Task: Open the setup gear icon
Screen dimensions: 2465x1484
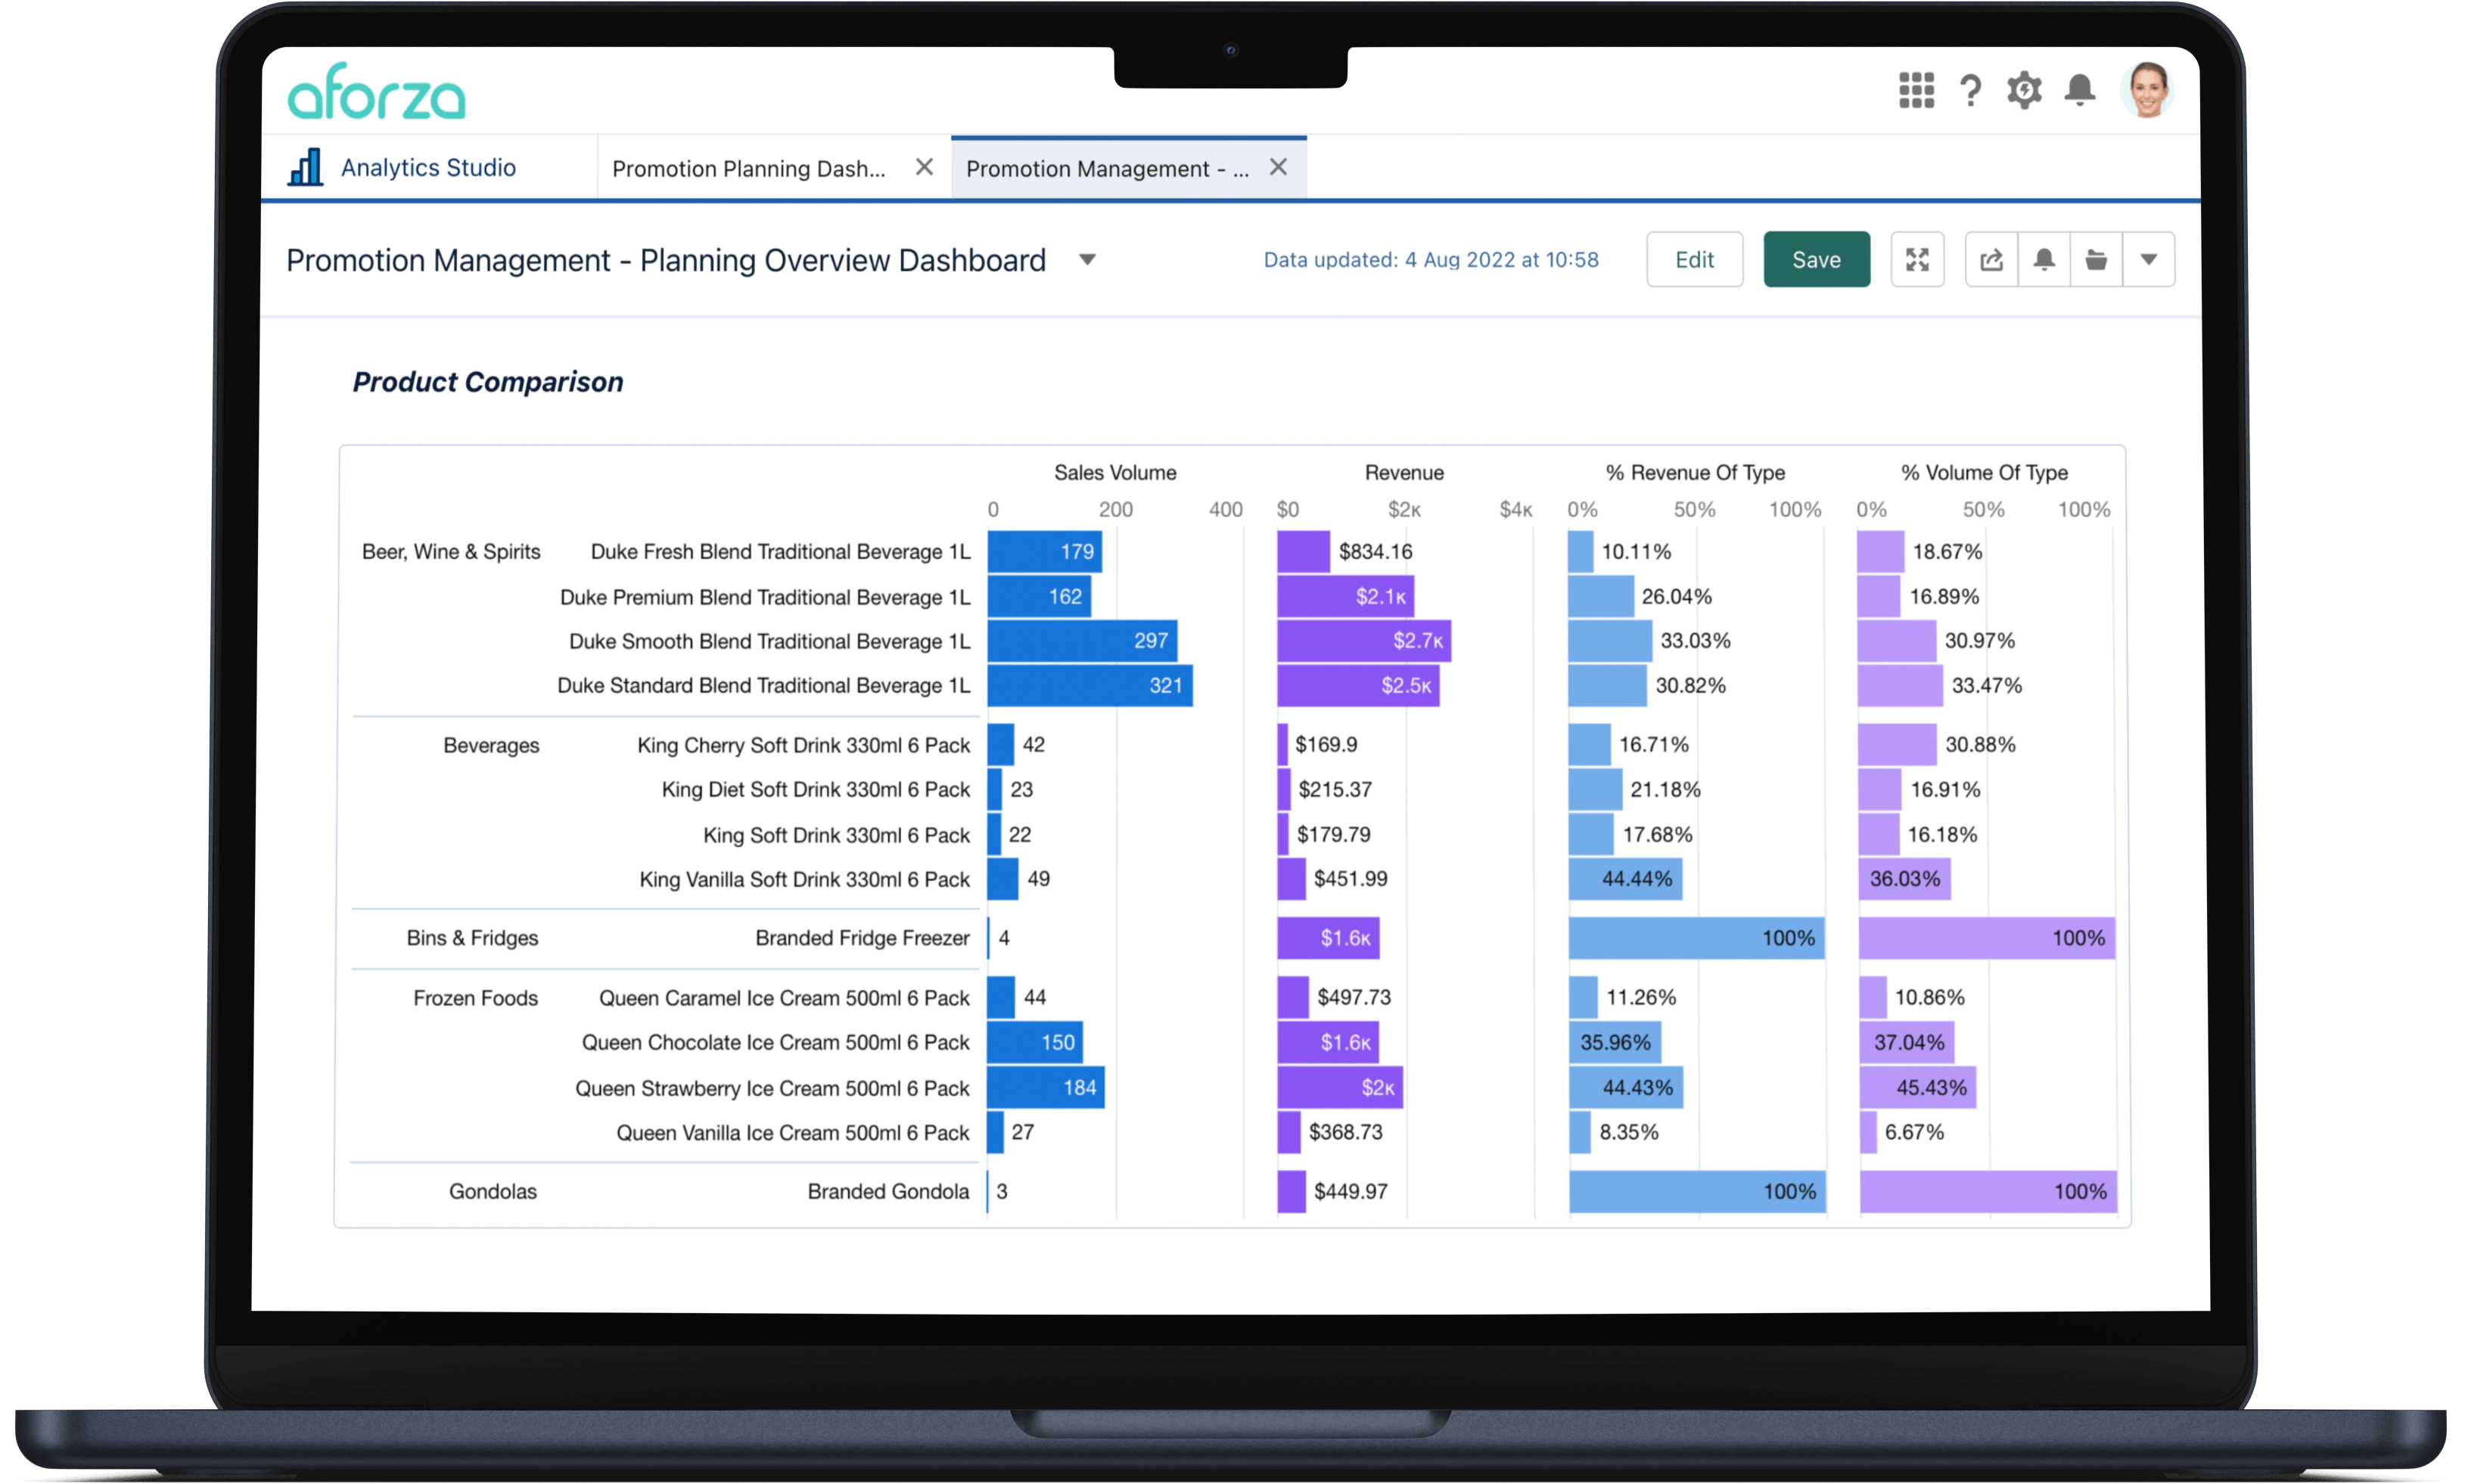Action: (2024, 91)
